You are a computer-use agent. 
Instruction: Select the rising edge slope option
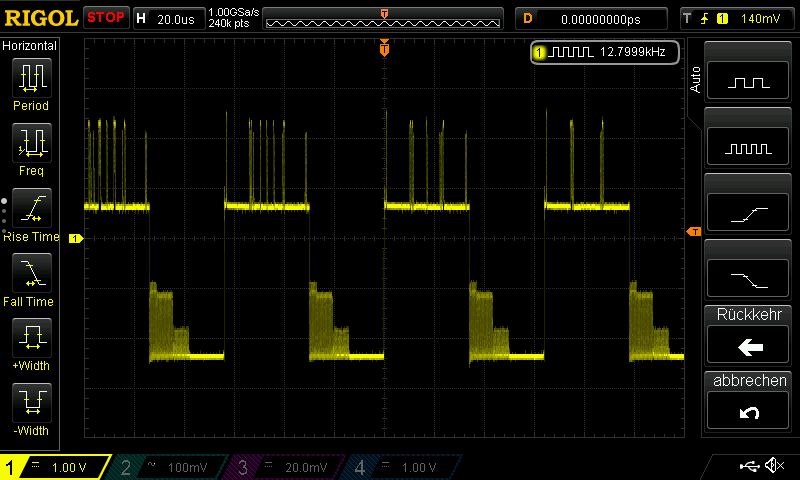[x=750, y=213]
